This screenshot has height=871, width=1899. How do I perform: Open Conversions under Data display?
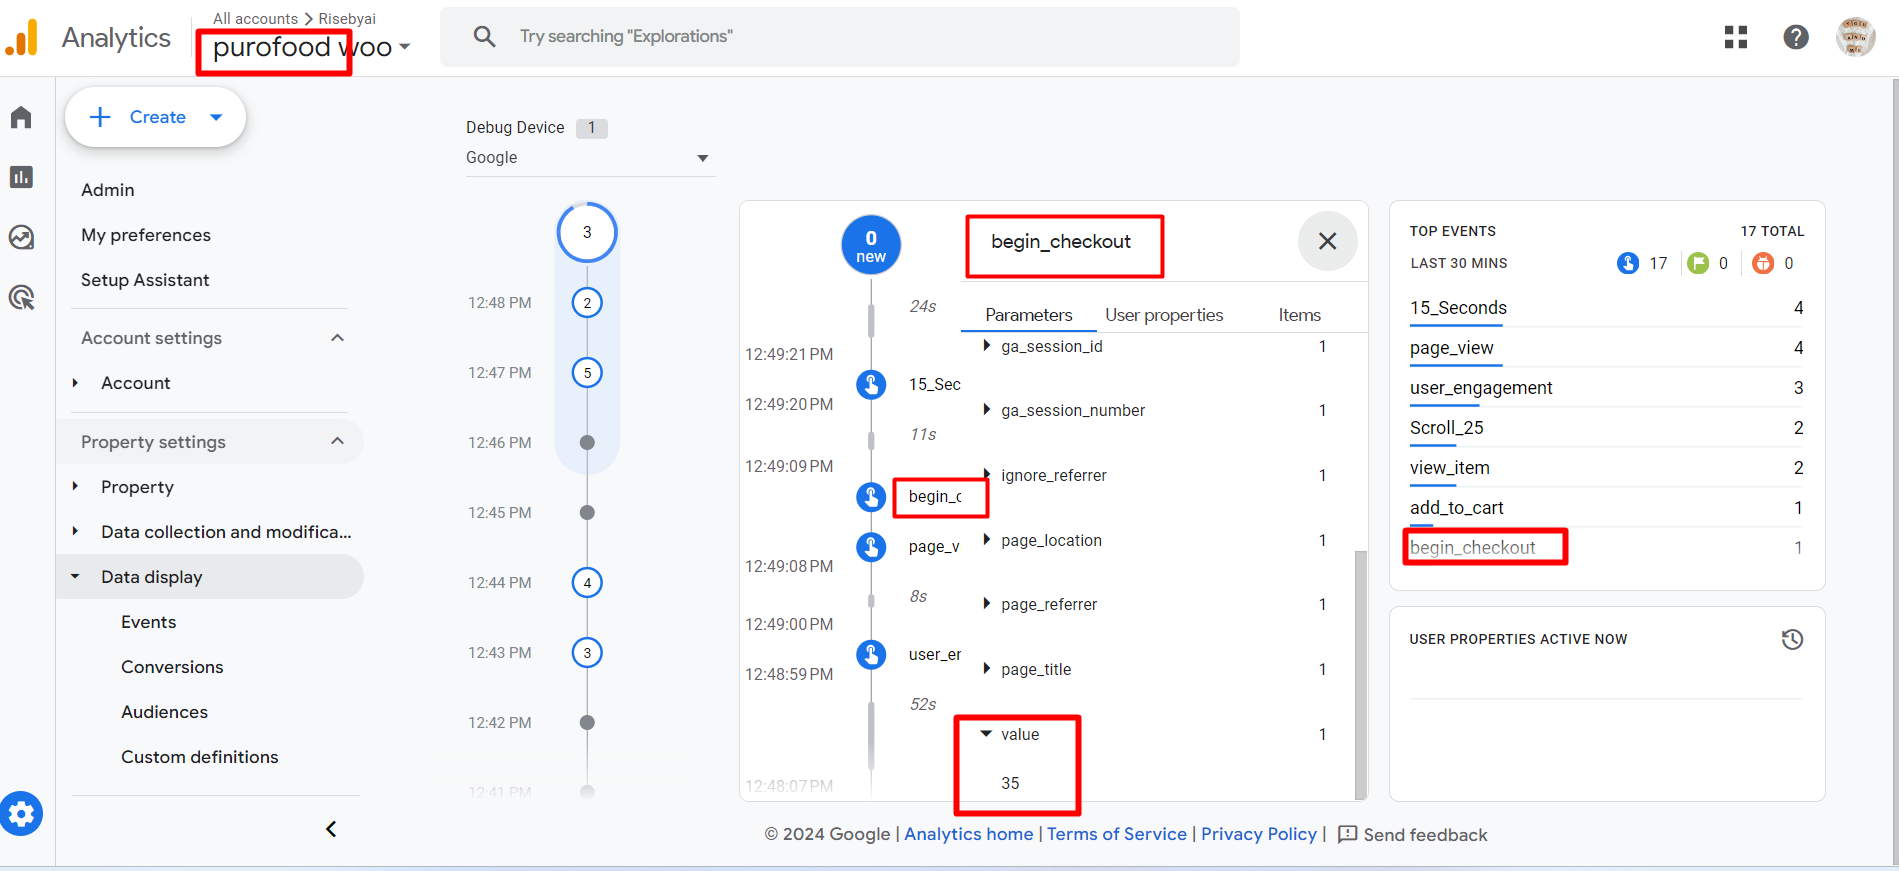(172, 667)
